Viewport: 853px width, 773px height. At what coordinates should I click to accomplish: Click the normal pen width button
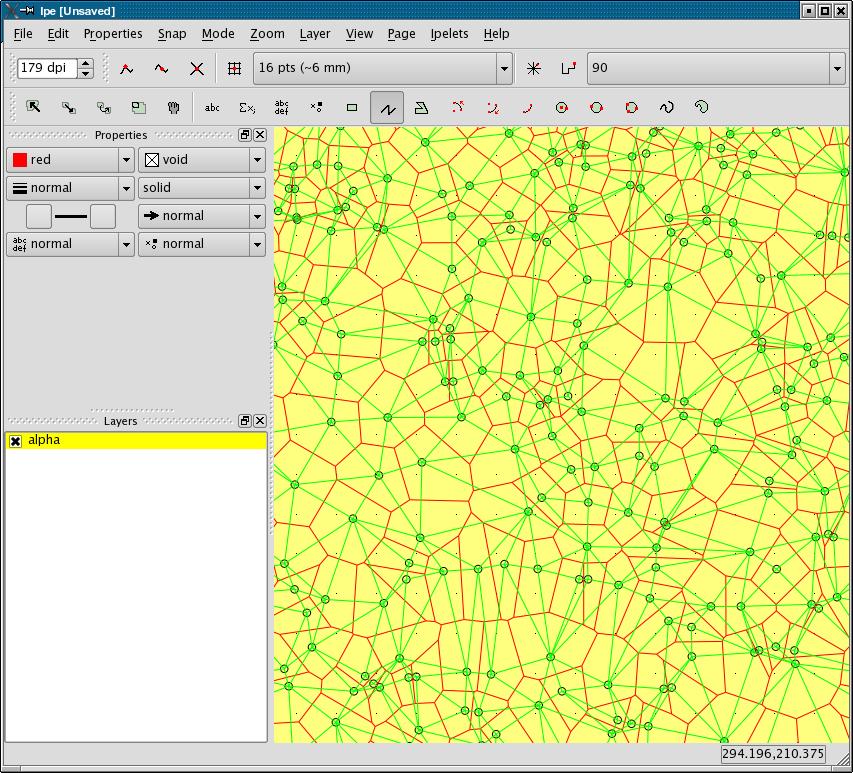pos(62,188)
